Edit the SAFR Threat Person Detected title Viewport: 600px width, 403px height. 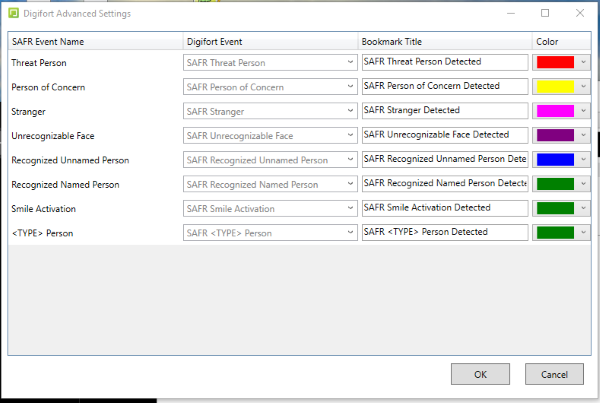click(445, 62)
